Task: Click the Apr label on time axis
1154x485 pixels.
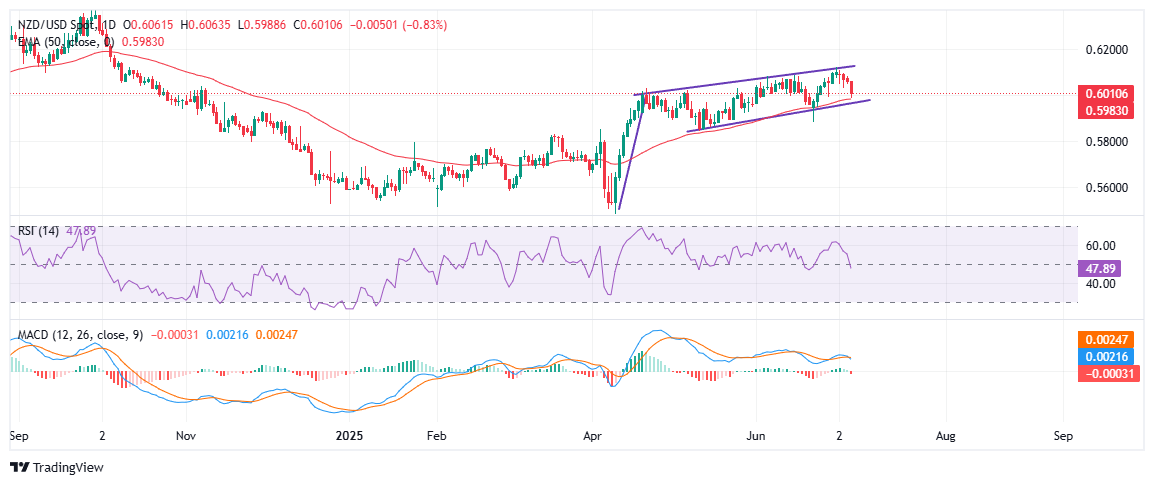Action: 595,436
